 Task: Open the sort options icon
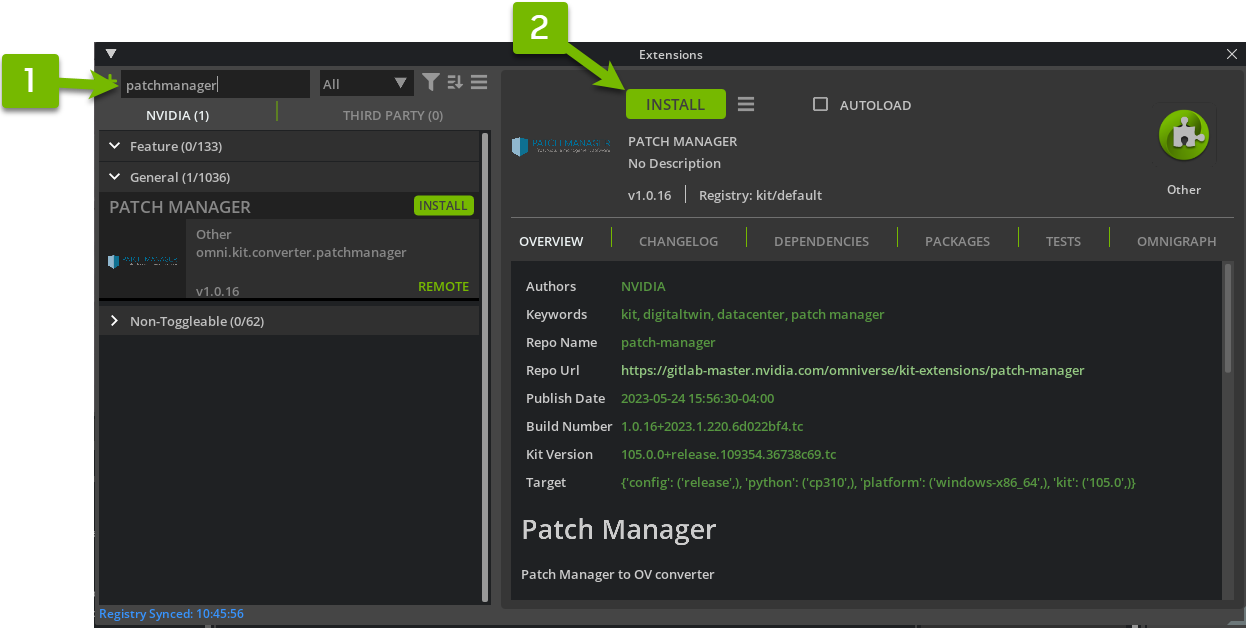(x=455, y=82)
